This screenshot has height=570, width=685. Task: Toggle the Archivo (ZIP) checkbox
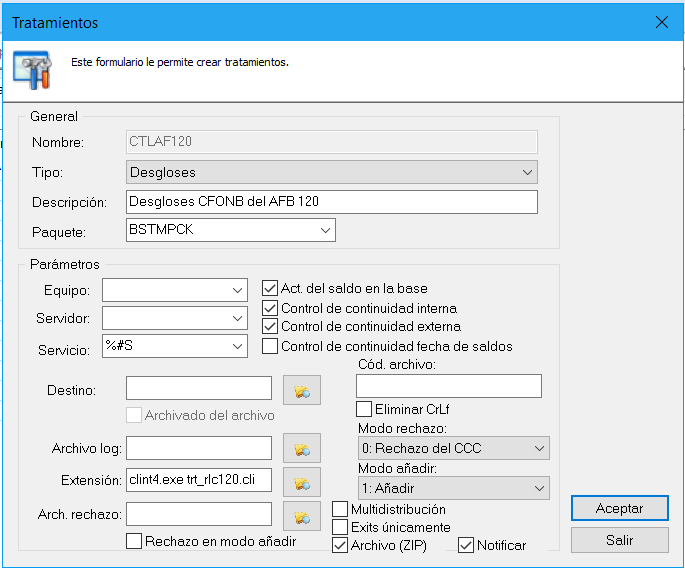click(341, 545)
